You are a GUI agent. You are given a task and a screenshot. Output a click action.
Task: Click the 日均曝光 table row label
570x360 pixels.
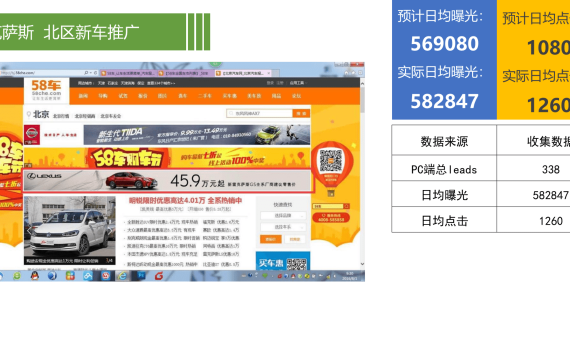click(444, 195)
